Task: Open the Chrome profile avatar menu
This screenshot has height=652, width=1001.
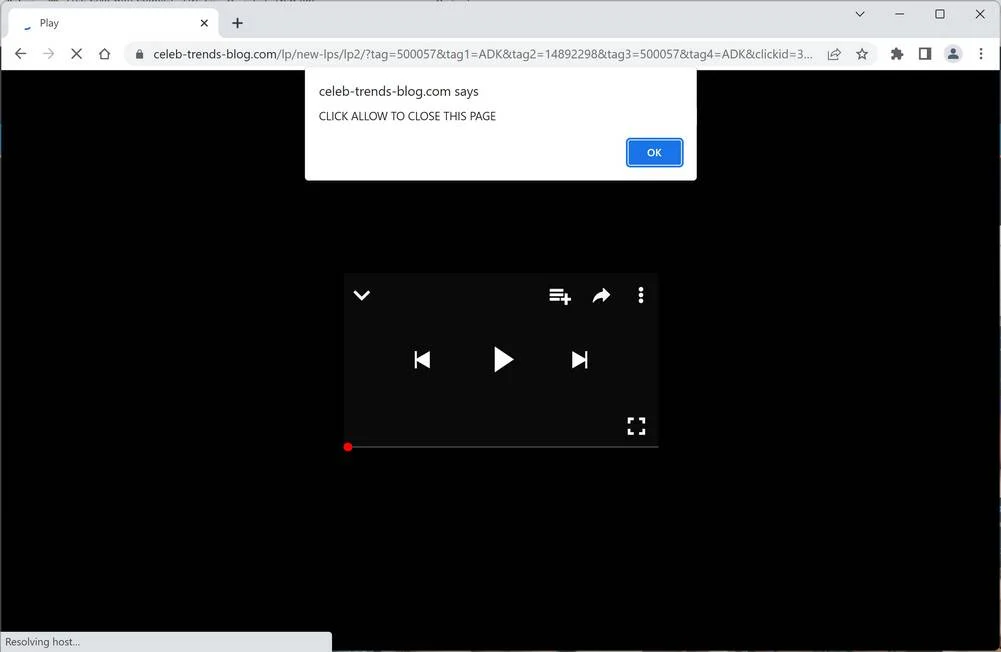Action: click(953, 54)
